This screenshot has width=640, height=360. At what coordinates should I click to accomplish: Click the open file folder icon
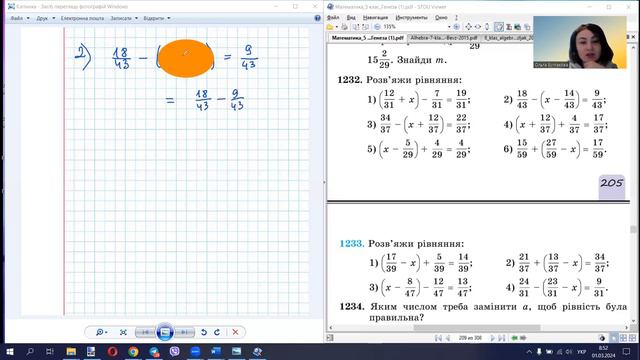coord(330,27)
